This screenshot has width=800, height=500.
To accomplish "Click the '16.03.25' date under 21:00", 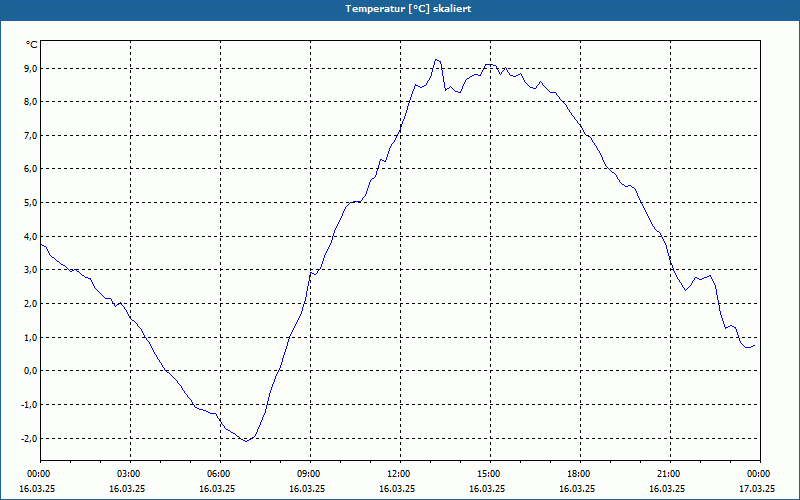I will click(667, 488).
